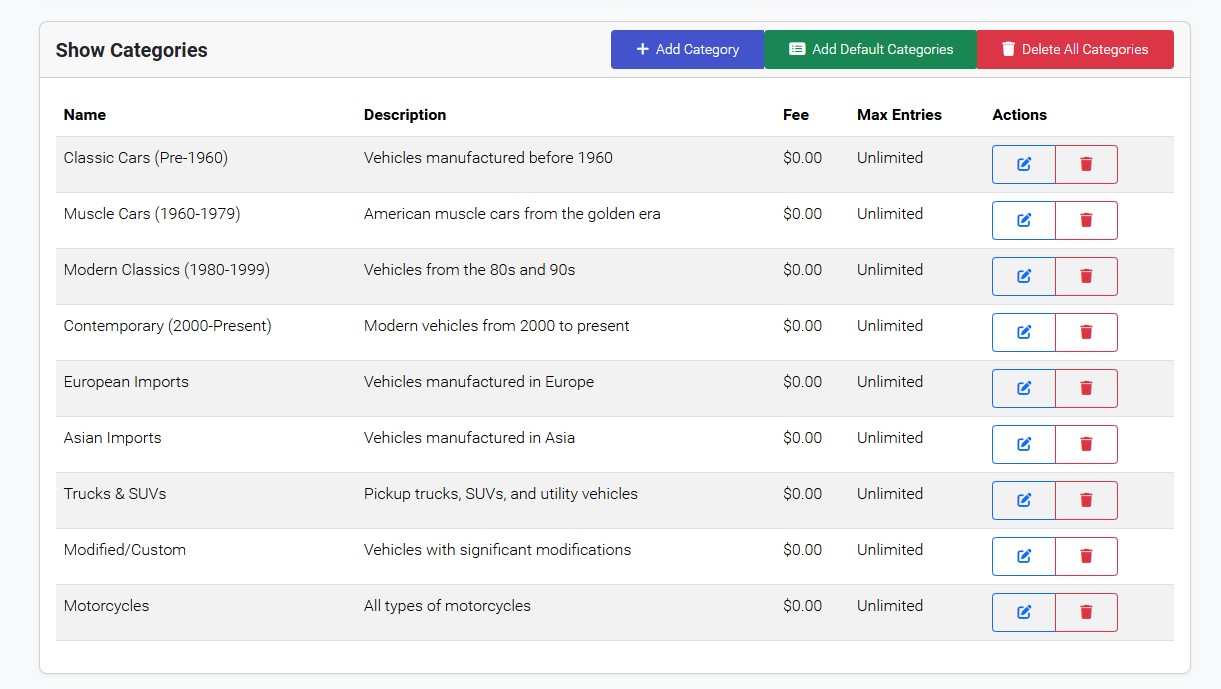
Task: Delete the European Imports category
Action: (x=1086, y=388)
